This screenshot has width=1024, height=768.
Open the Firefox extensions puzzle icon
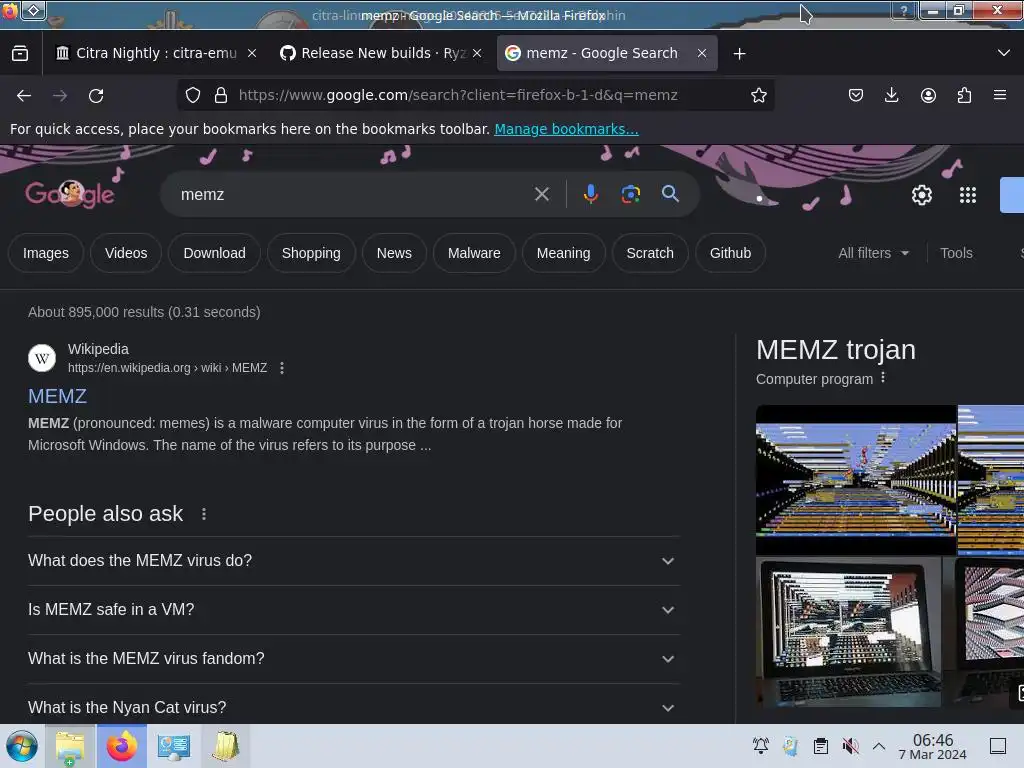click(964, 95)
